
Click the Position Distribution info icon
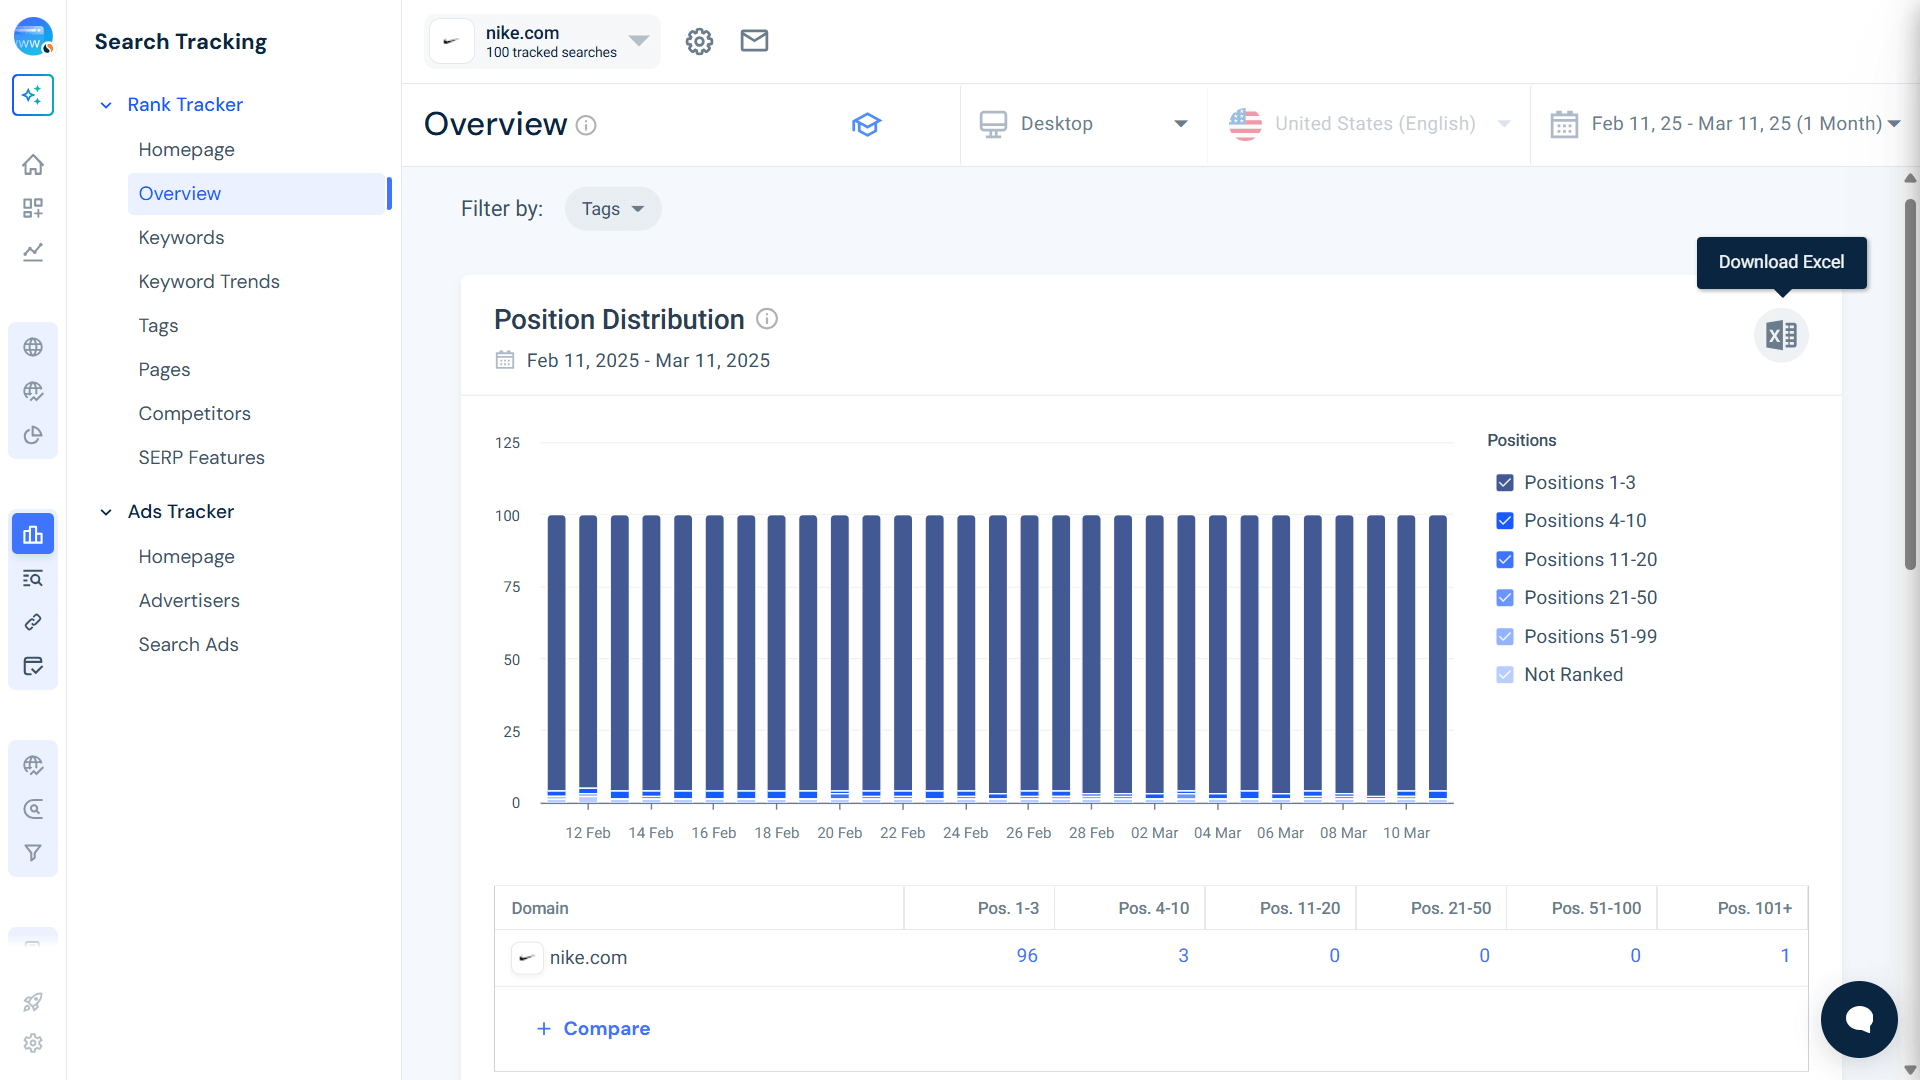[767, 319]
